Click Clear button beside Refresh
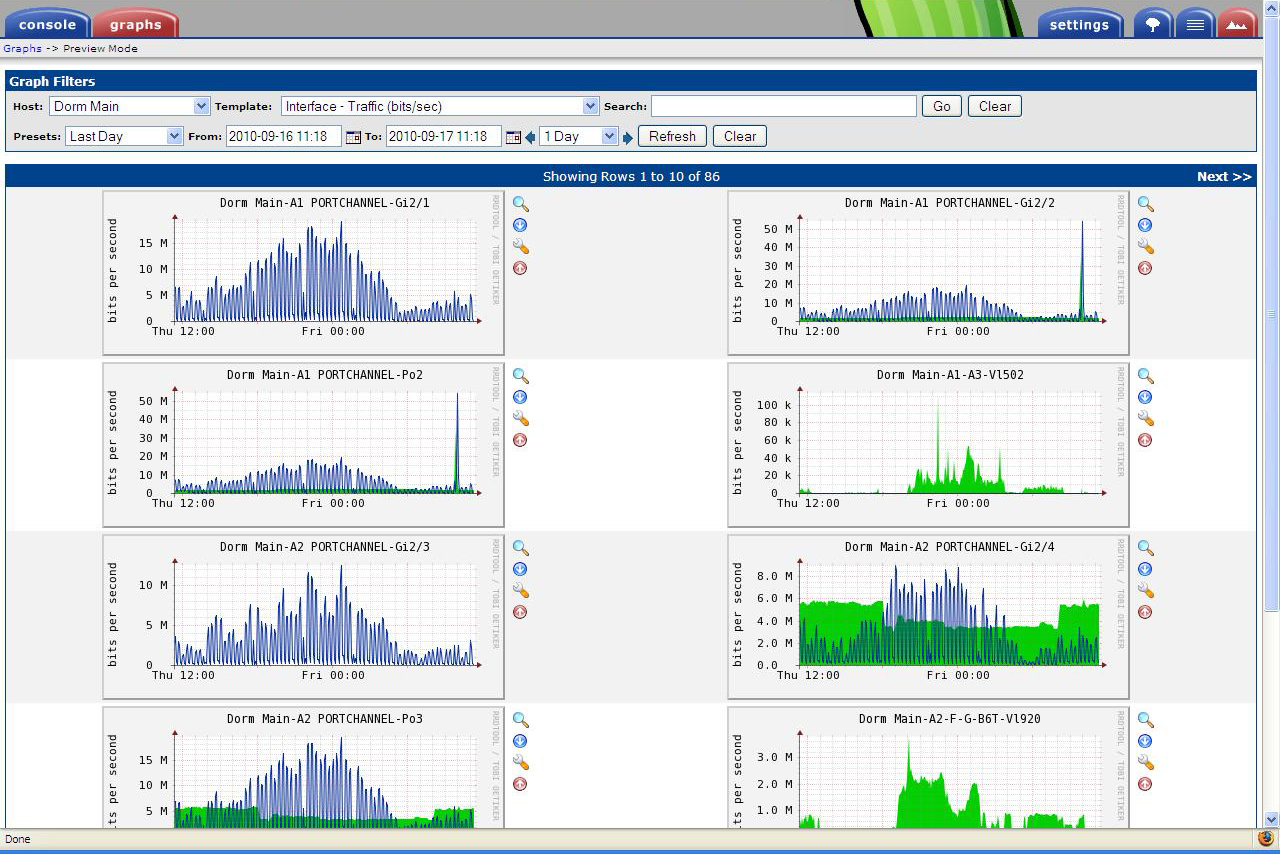Image resolution: width=1280 pixels, height=854 pixels. click(740, 136)
